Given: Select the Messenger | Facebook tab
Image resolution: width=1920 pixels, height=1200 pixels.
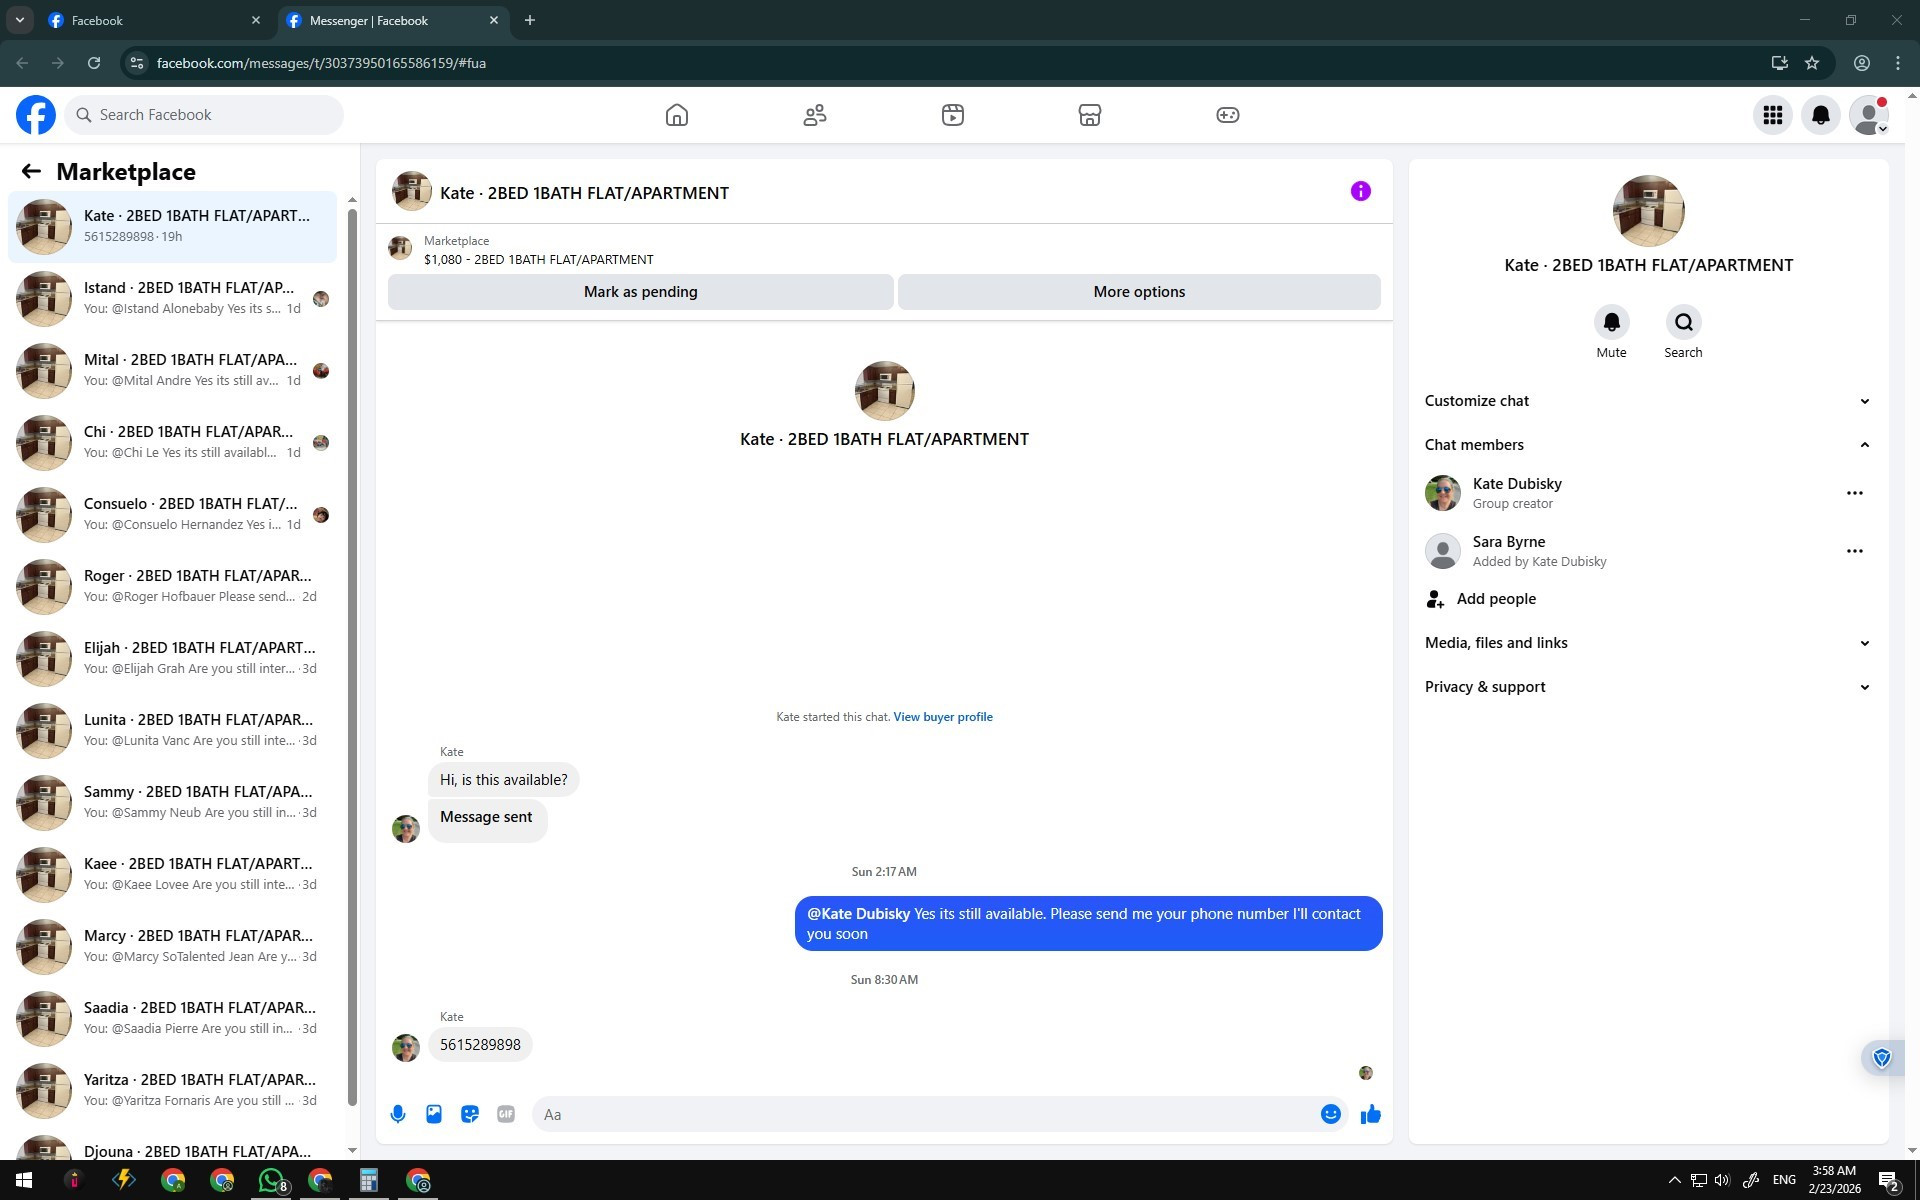Looking at the screenshot, I should click(393, 20).
